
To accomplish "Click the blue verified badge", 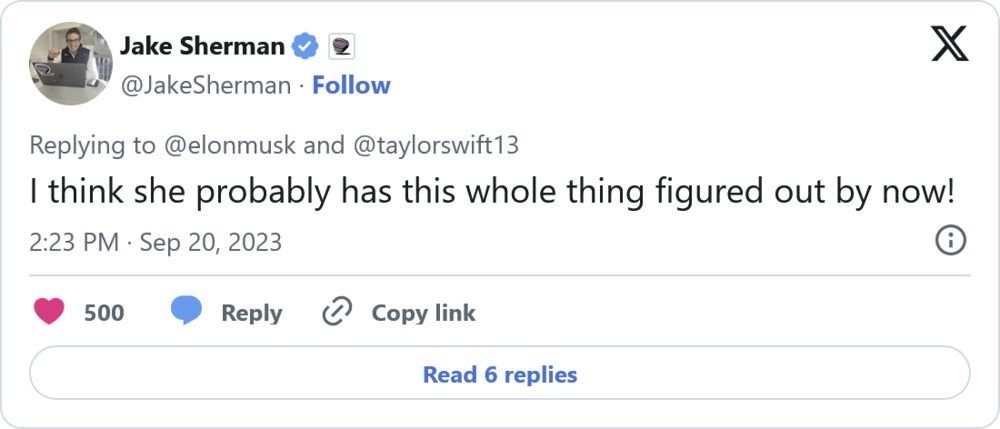I will 305,45.
